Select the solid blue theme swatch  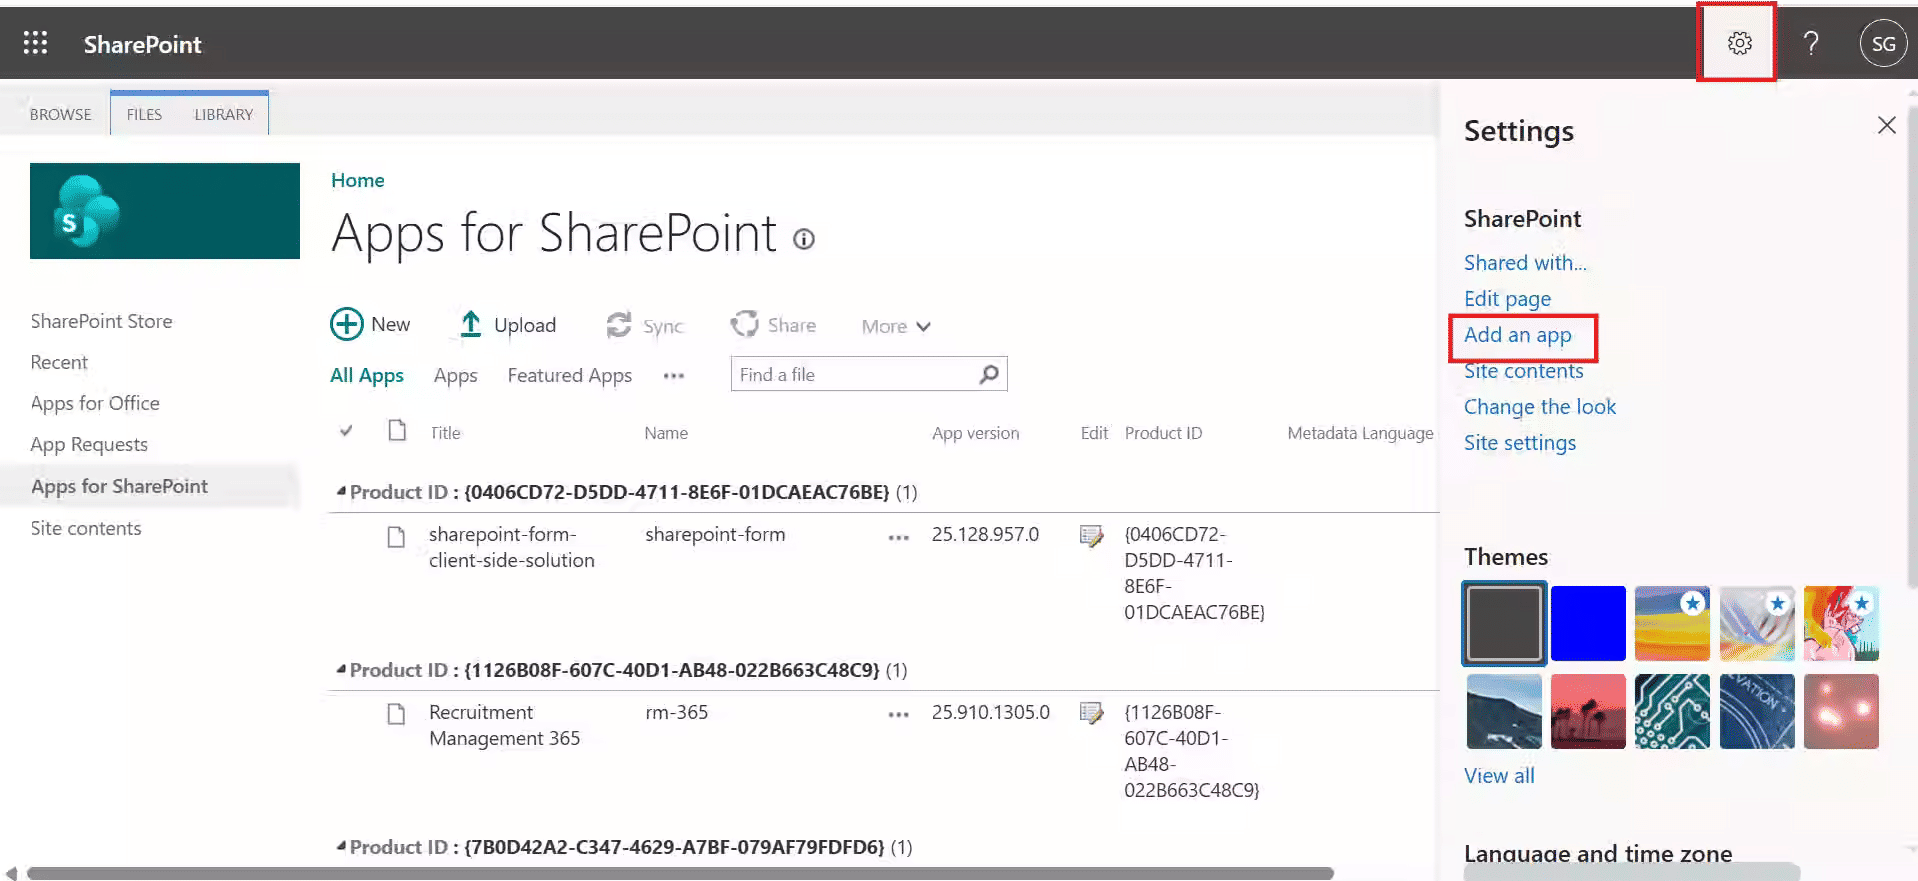1587,623
